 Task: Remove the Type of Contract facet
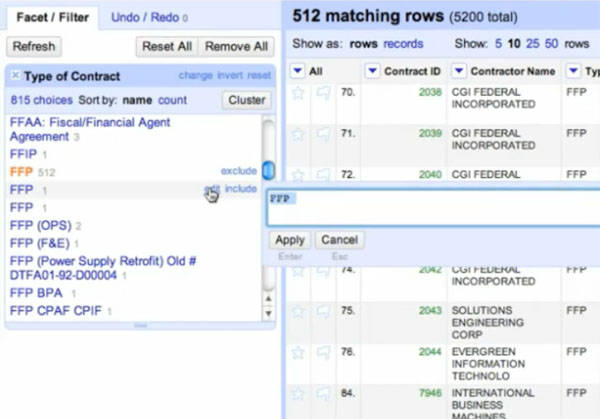tap(15, 75)
